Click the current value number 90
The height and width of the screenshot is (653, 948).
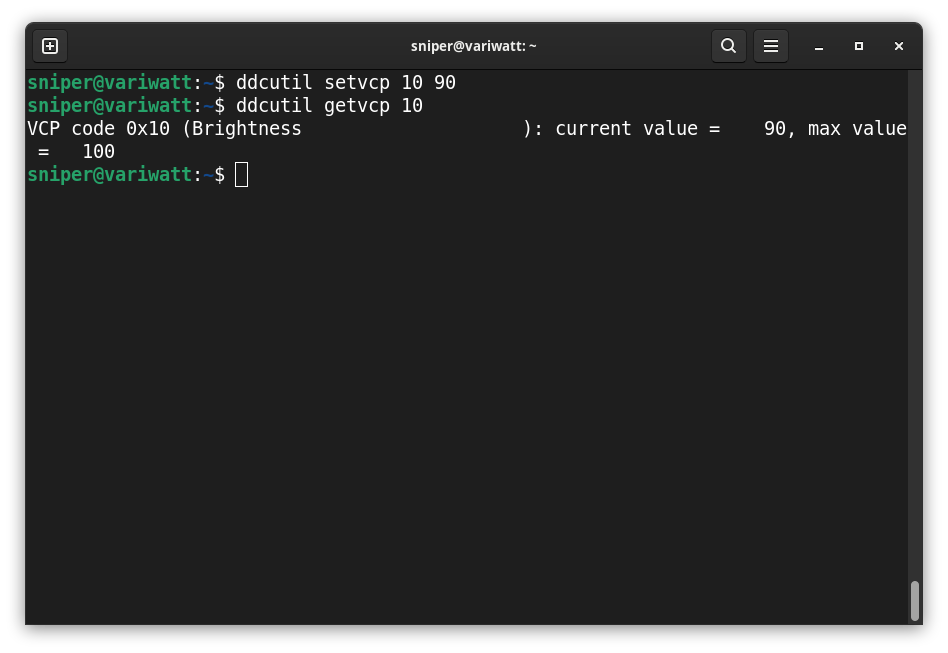click(x=775, y=128)
